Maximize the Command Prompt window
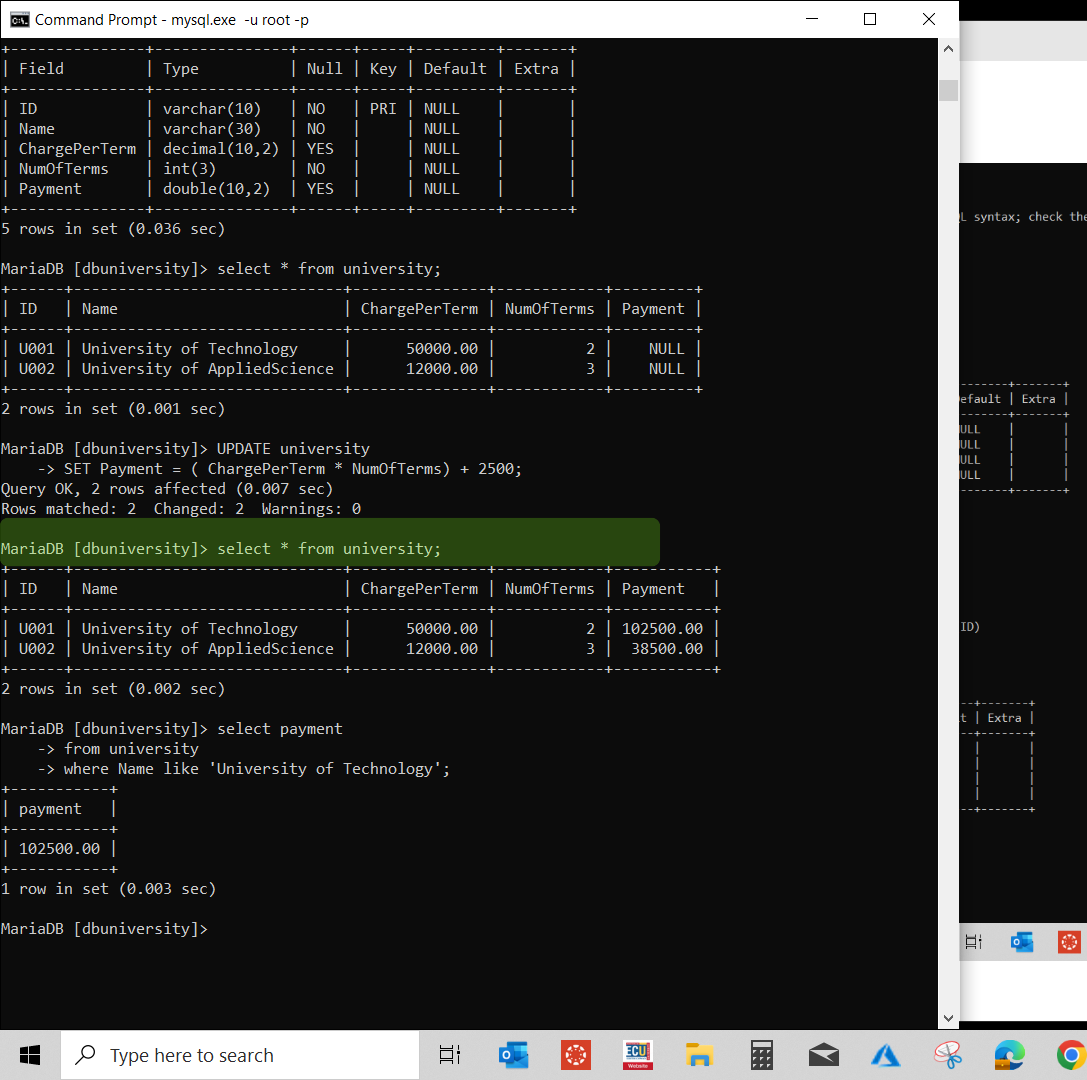 pyautogui.click(x=869, y=19)
